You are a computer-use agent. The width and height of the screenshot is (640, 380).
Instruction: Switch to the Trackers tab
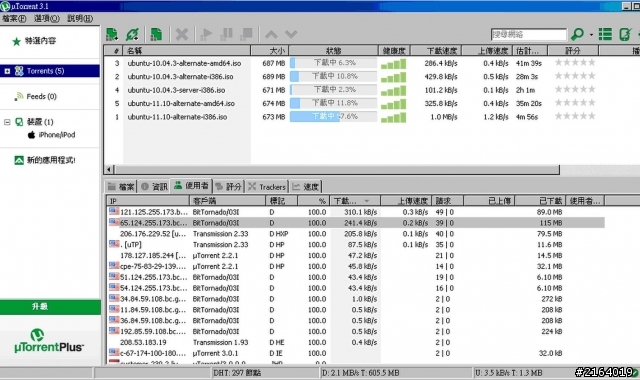[267, 187]
